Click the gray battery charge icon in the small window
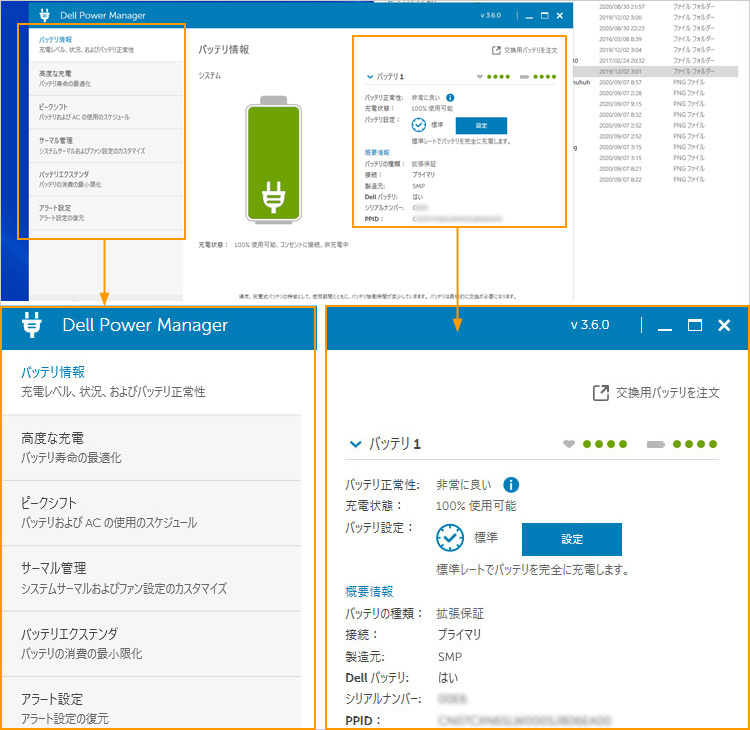The height and width of the screenshot is (730, 750). 524,77
